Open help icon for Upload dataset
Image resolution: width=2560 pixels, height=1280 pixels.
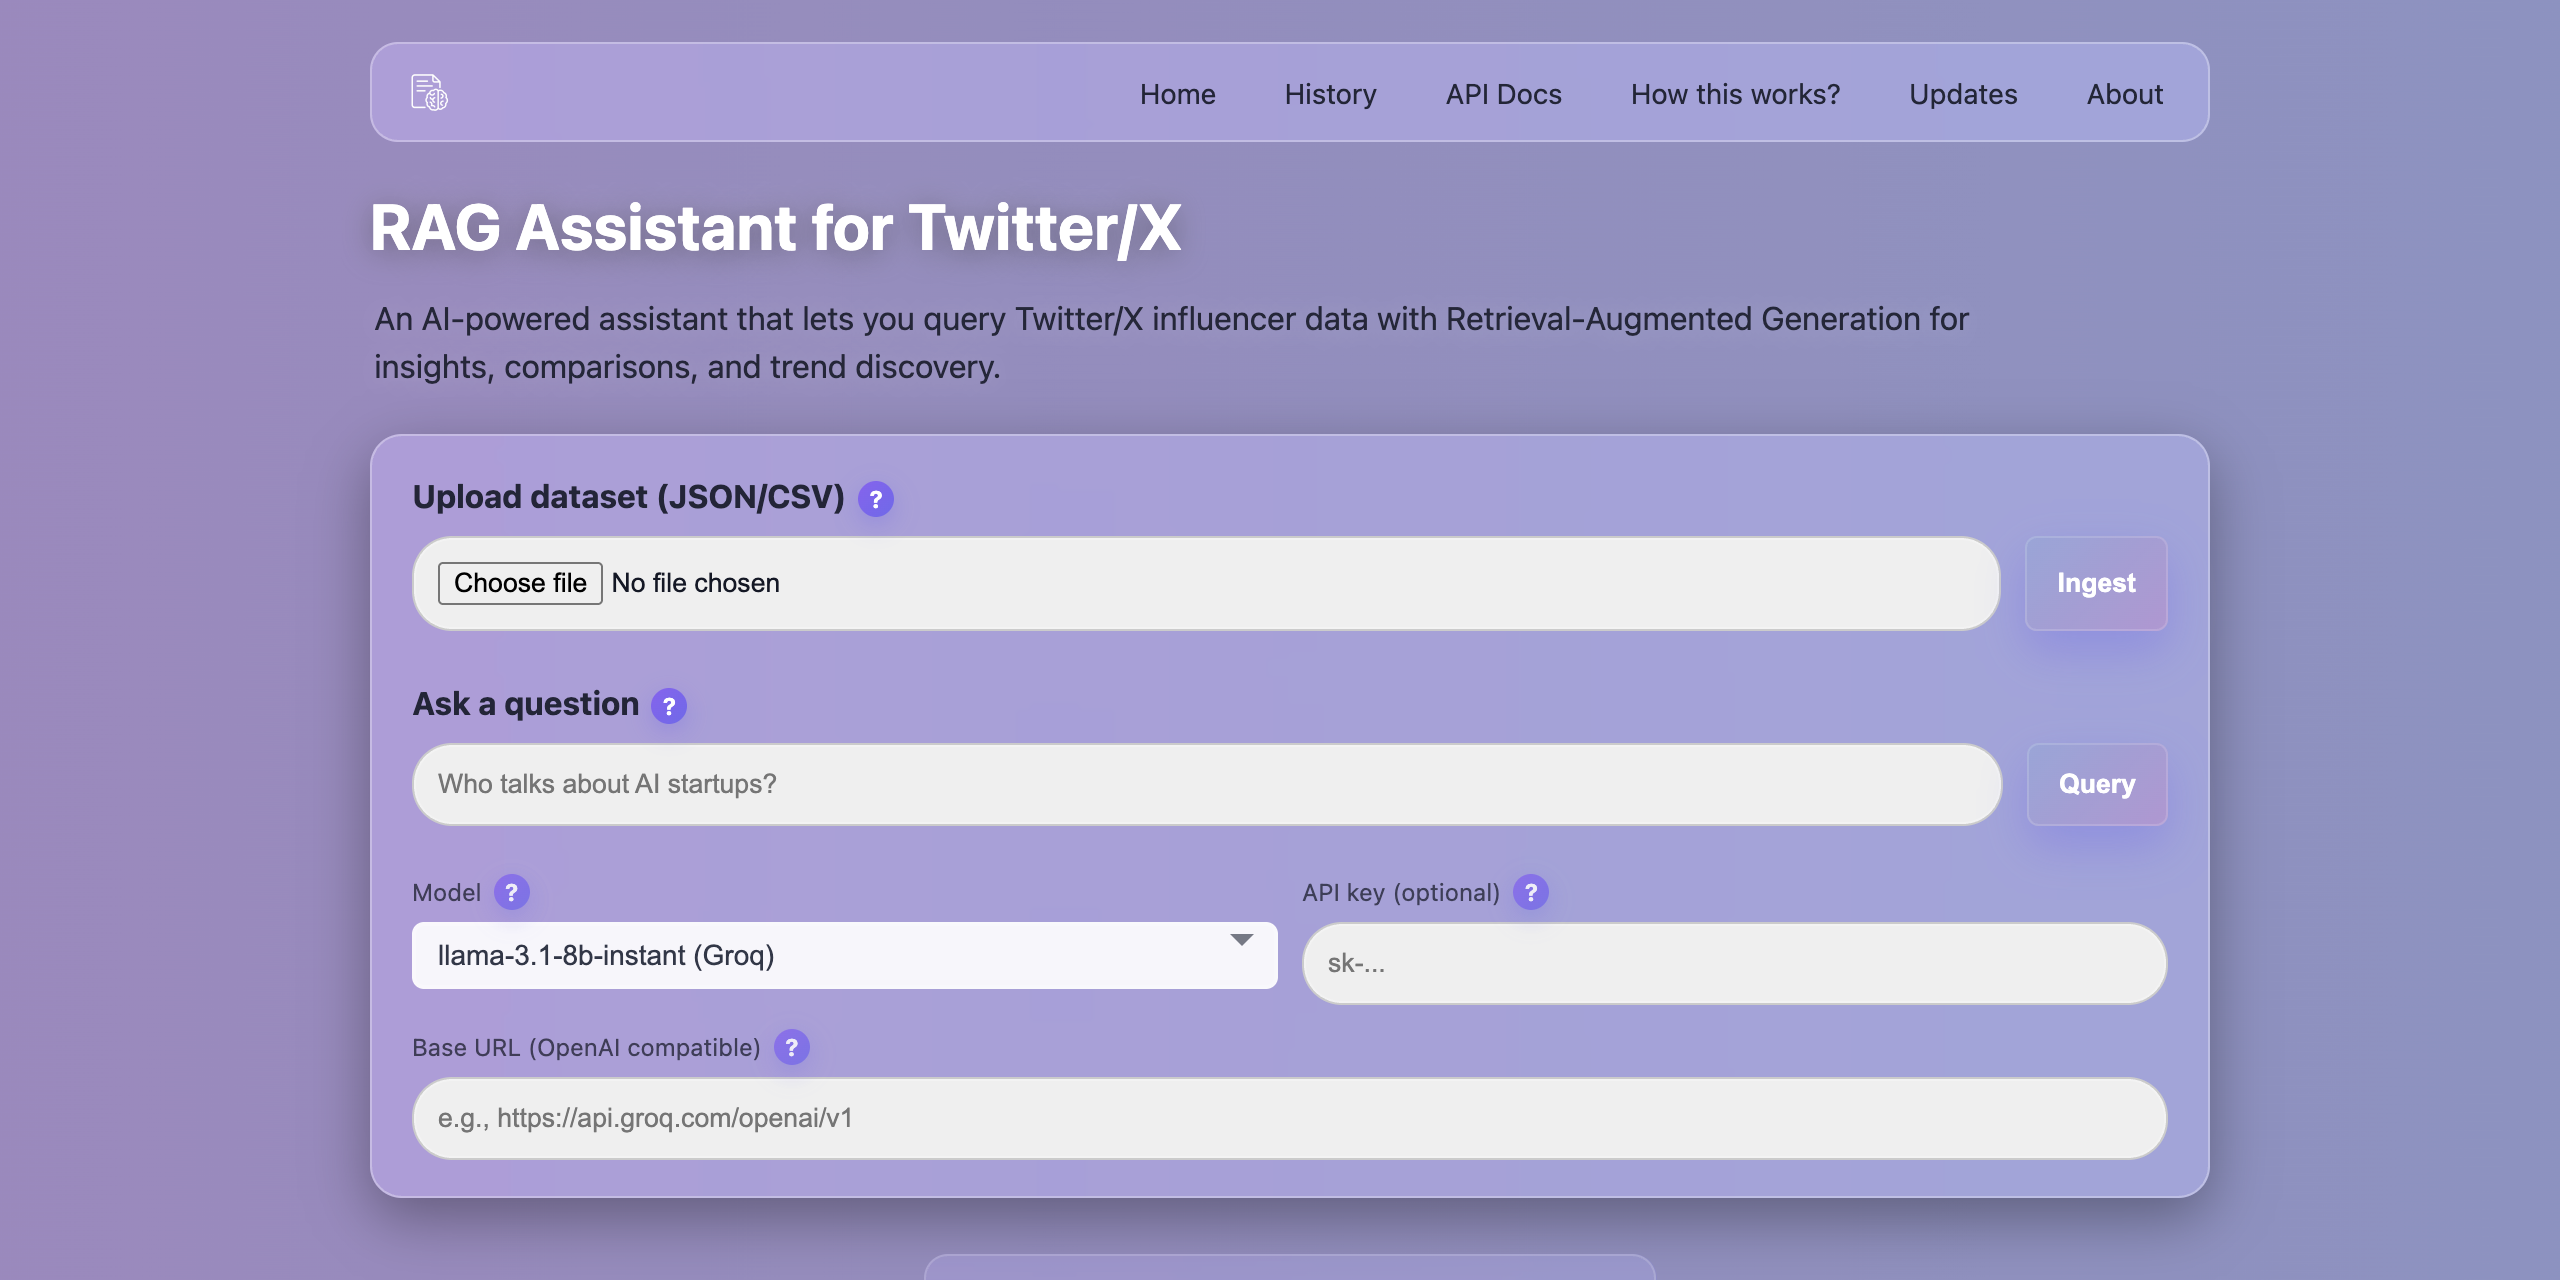[876, 499]
